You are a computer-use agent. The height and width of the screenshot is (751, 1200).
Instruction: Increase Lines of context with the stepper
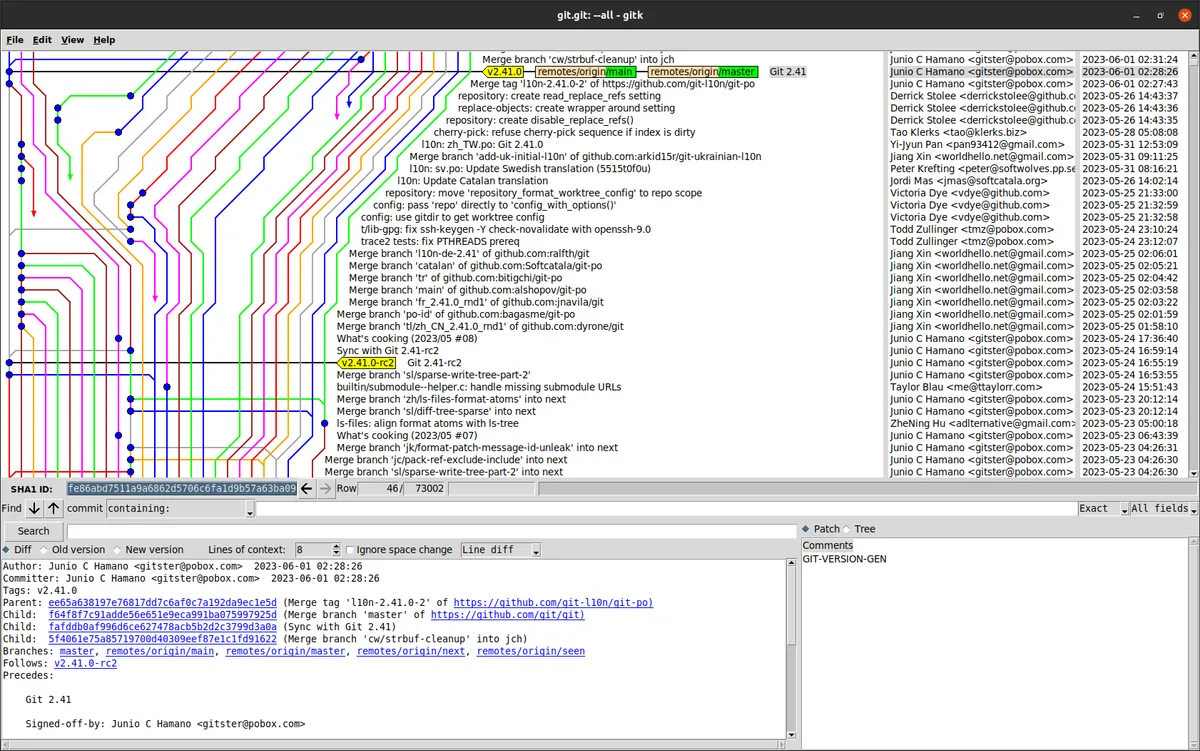[336, 545]
